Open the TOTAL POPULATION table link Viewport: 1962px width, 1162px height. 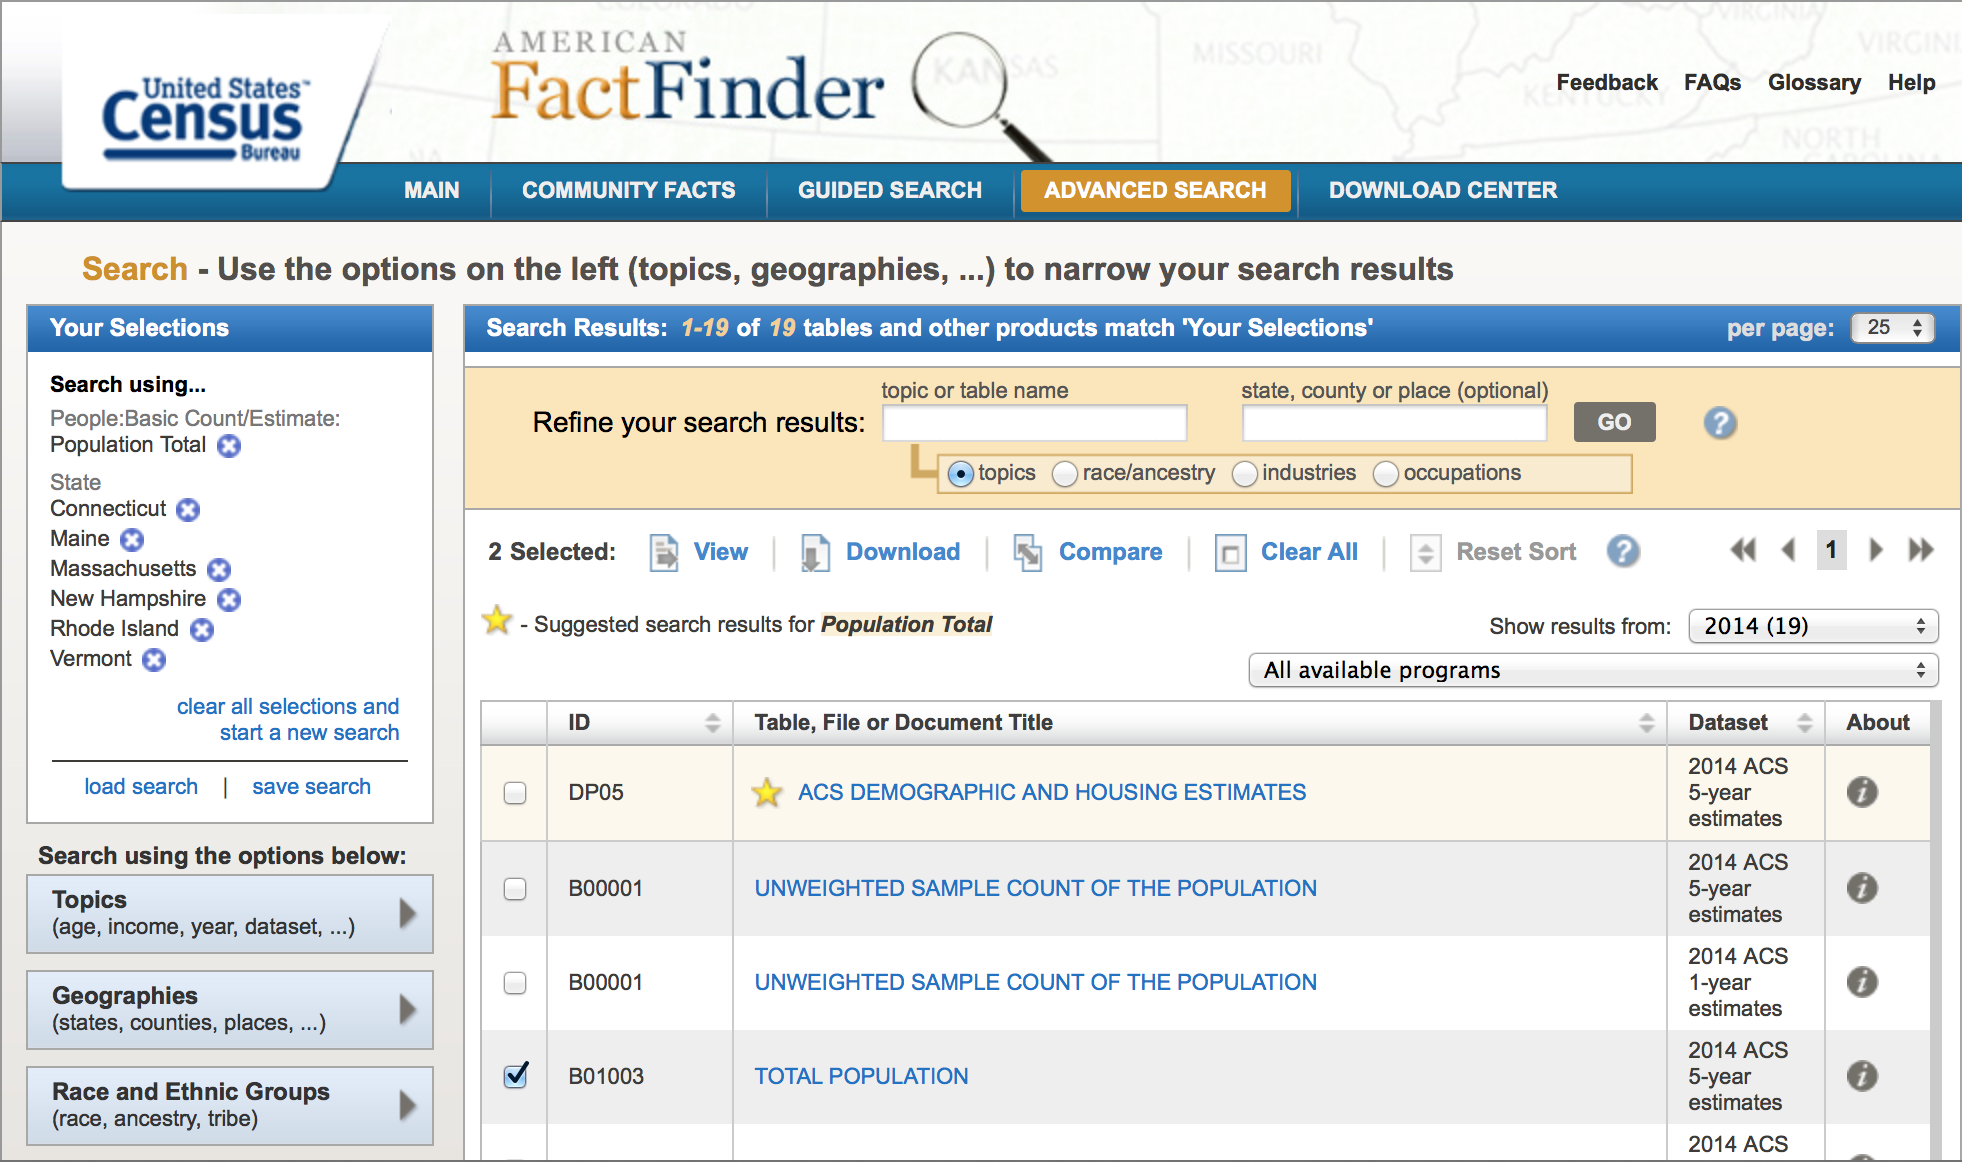pyautogui.click(x=861, y=1076)
